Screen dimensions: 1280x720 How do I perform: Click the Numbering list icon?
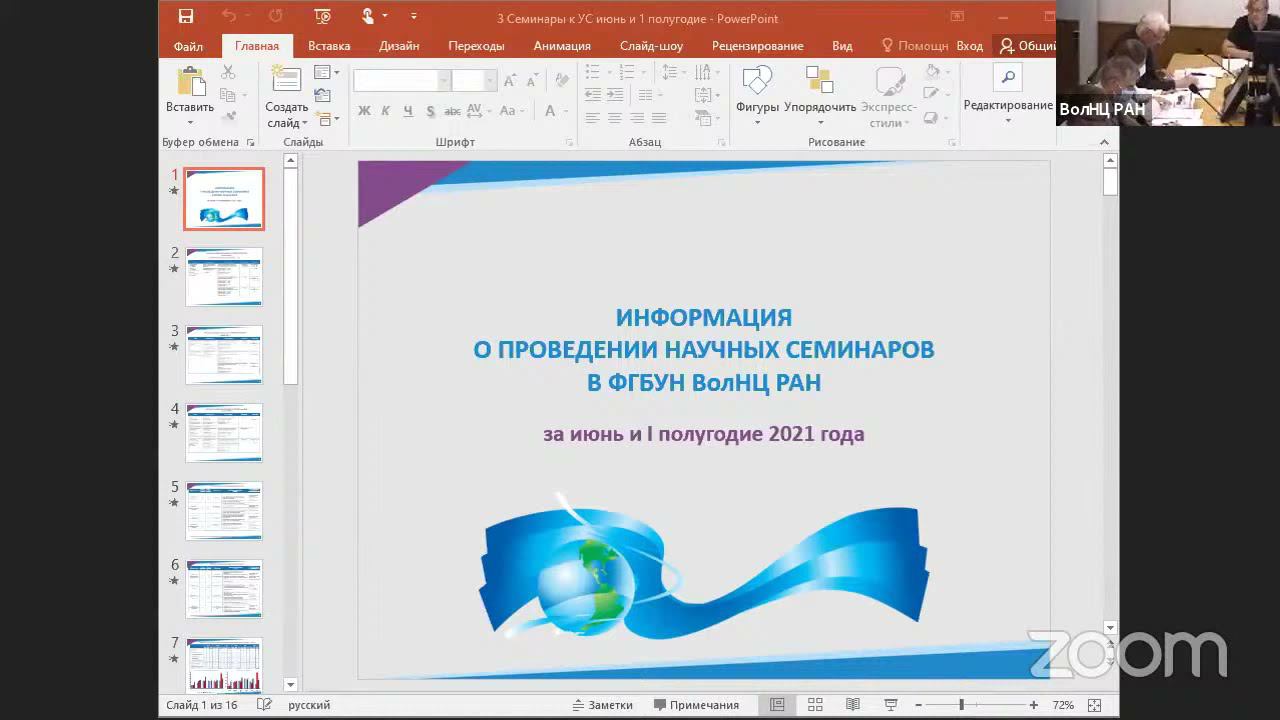(x=626, y=72)
